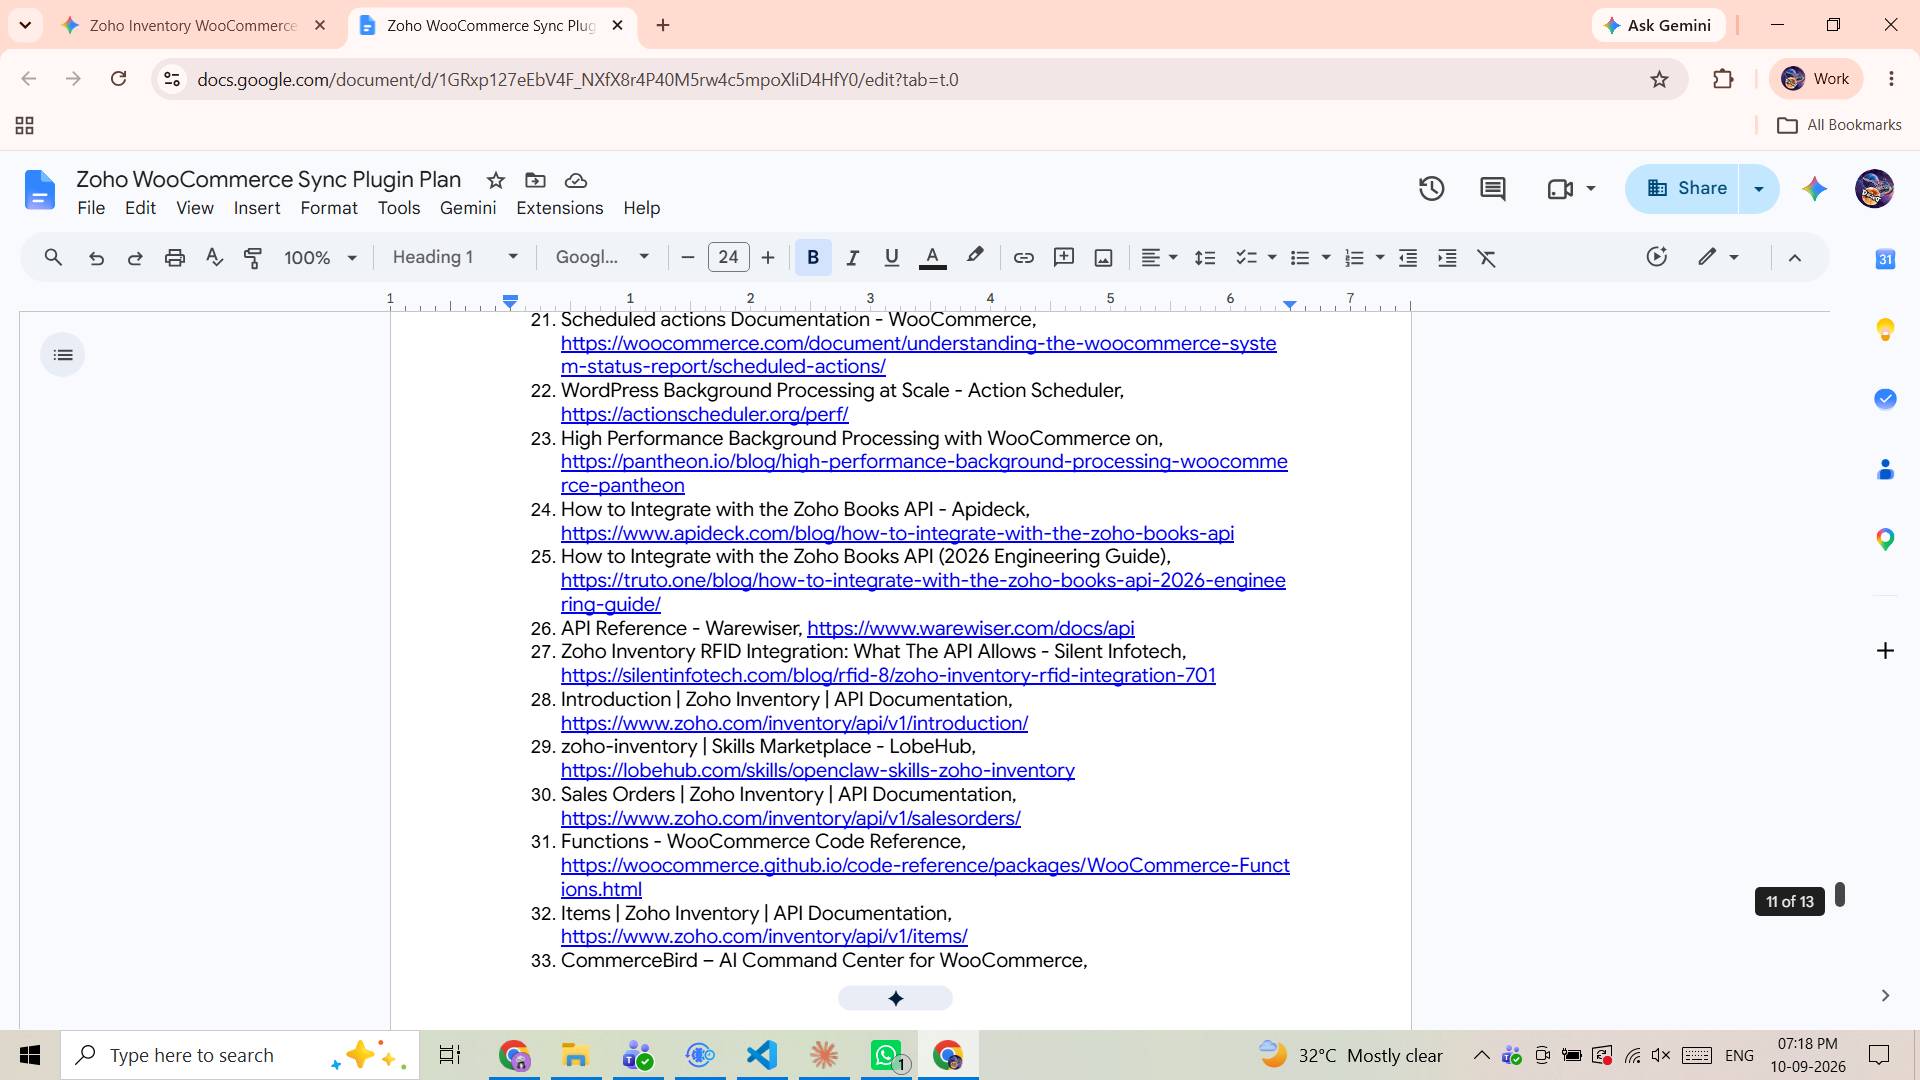The width and height of the screenshot is (1920, 1080).
Task: Open the zoom 100% dropdown
Action: tap(320, 258)
